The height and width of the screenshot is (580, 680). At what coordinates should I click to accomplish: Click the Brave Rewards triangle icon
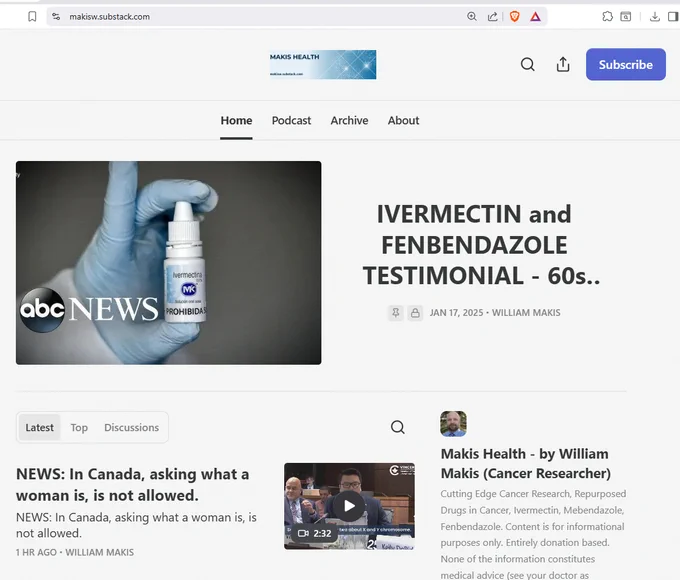[536, 16]
